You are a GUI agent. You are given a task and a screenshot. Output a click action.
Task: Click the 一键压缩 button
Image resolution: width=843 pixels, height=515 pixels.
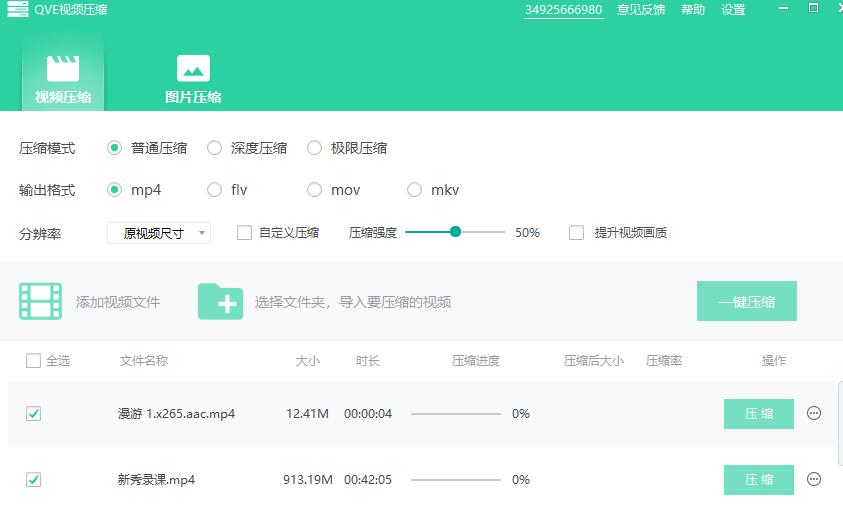[x=746, y=301]
